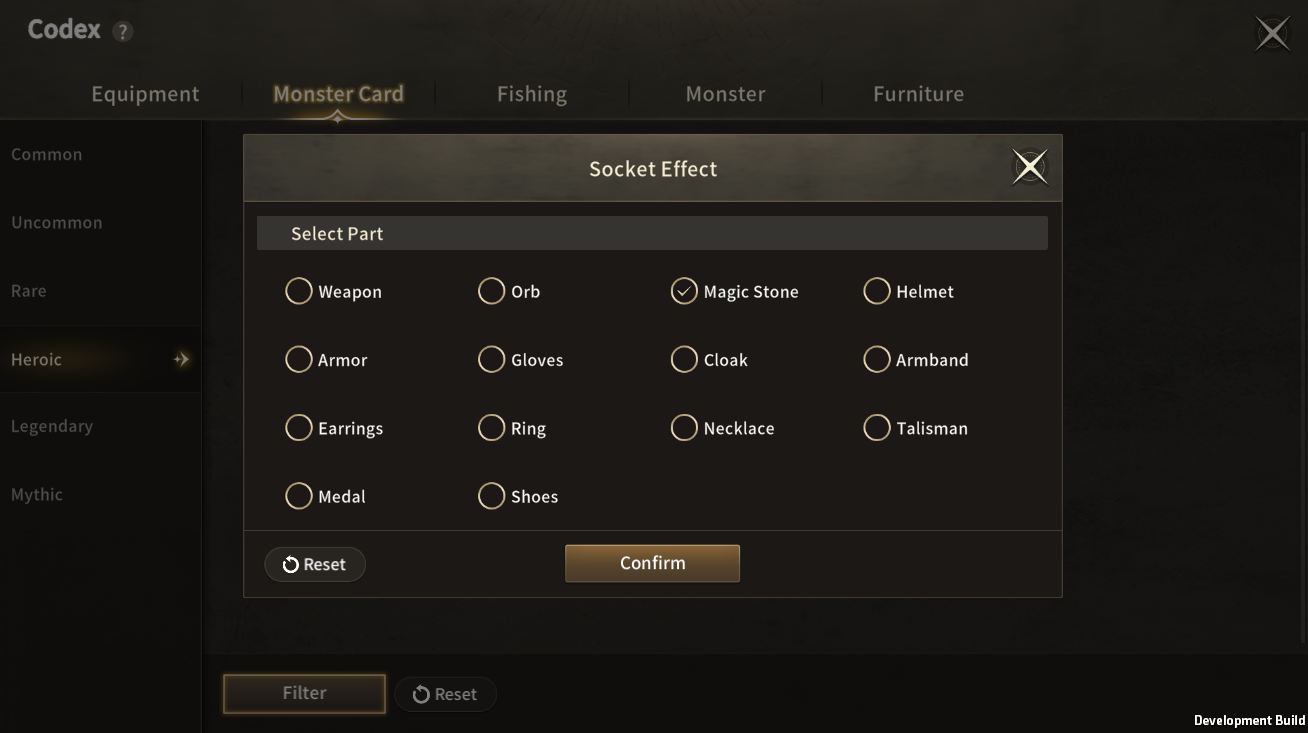Go to the Furniture tab
The width and height of the screenshot is (1308, 733).
pyautogui.click(x=918, y=94)
